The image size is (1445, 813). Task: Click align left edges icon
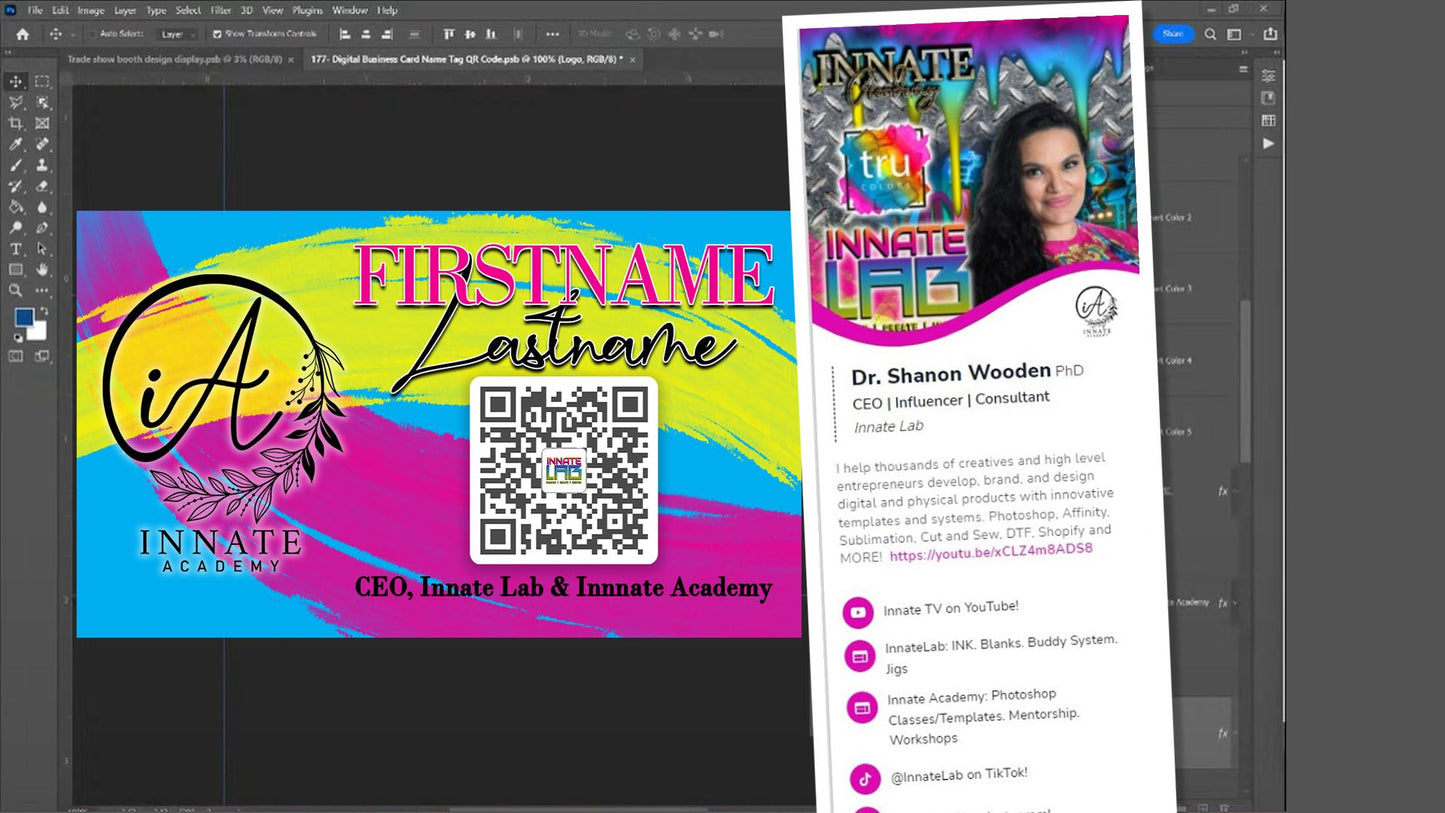tap(344, 34)
